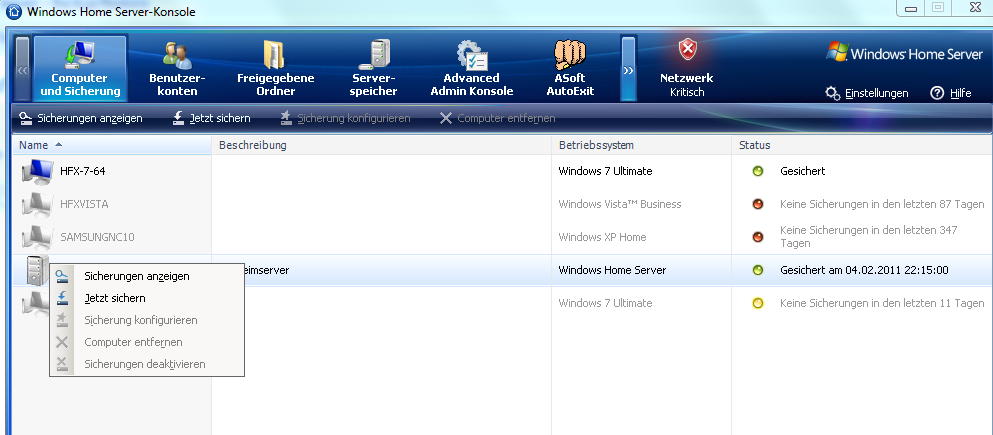Click Windows 7 Ultimate cell in HFX-7-64 row
This screenshot has width=993, height=435.
point(605,171)
